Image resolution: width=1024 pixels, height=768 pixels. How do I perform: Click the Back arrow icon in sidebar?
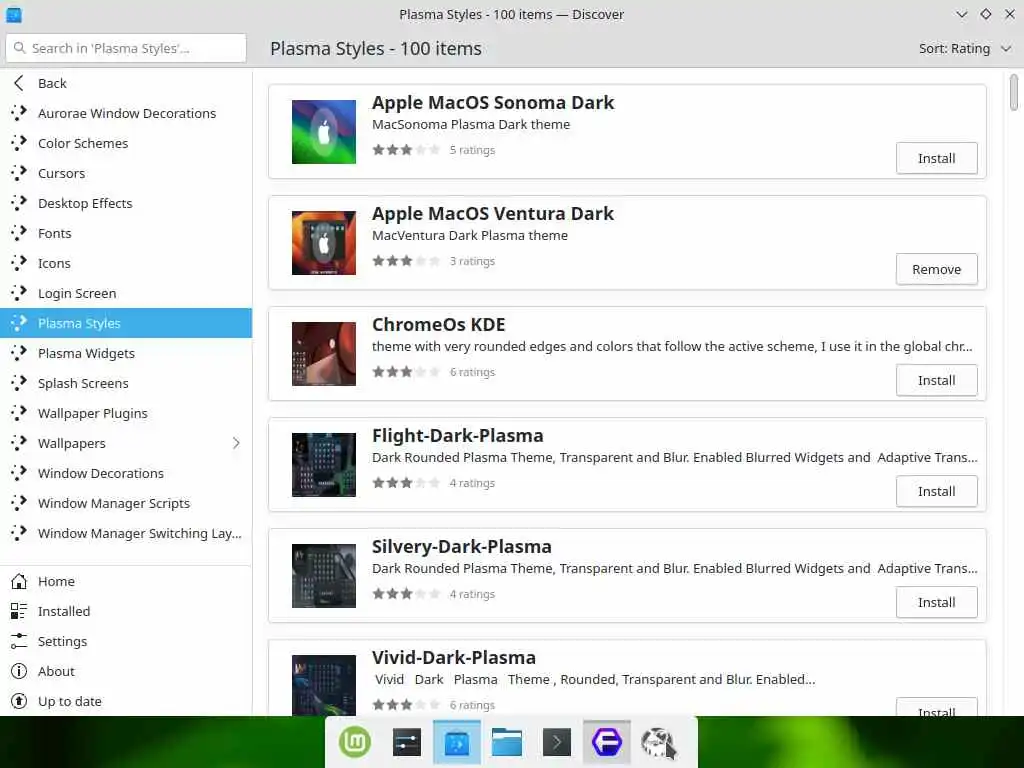click(x=19, y=83)
